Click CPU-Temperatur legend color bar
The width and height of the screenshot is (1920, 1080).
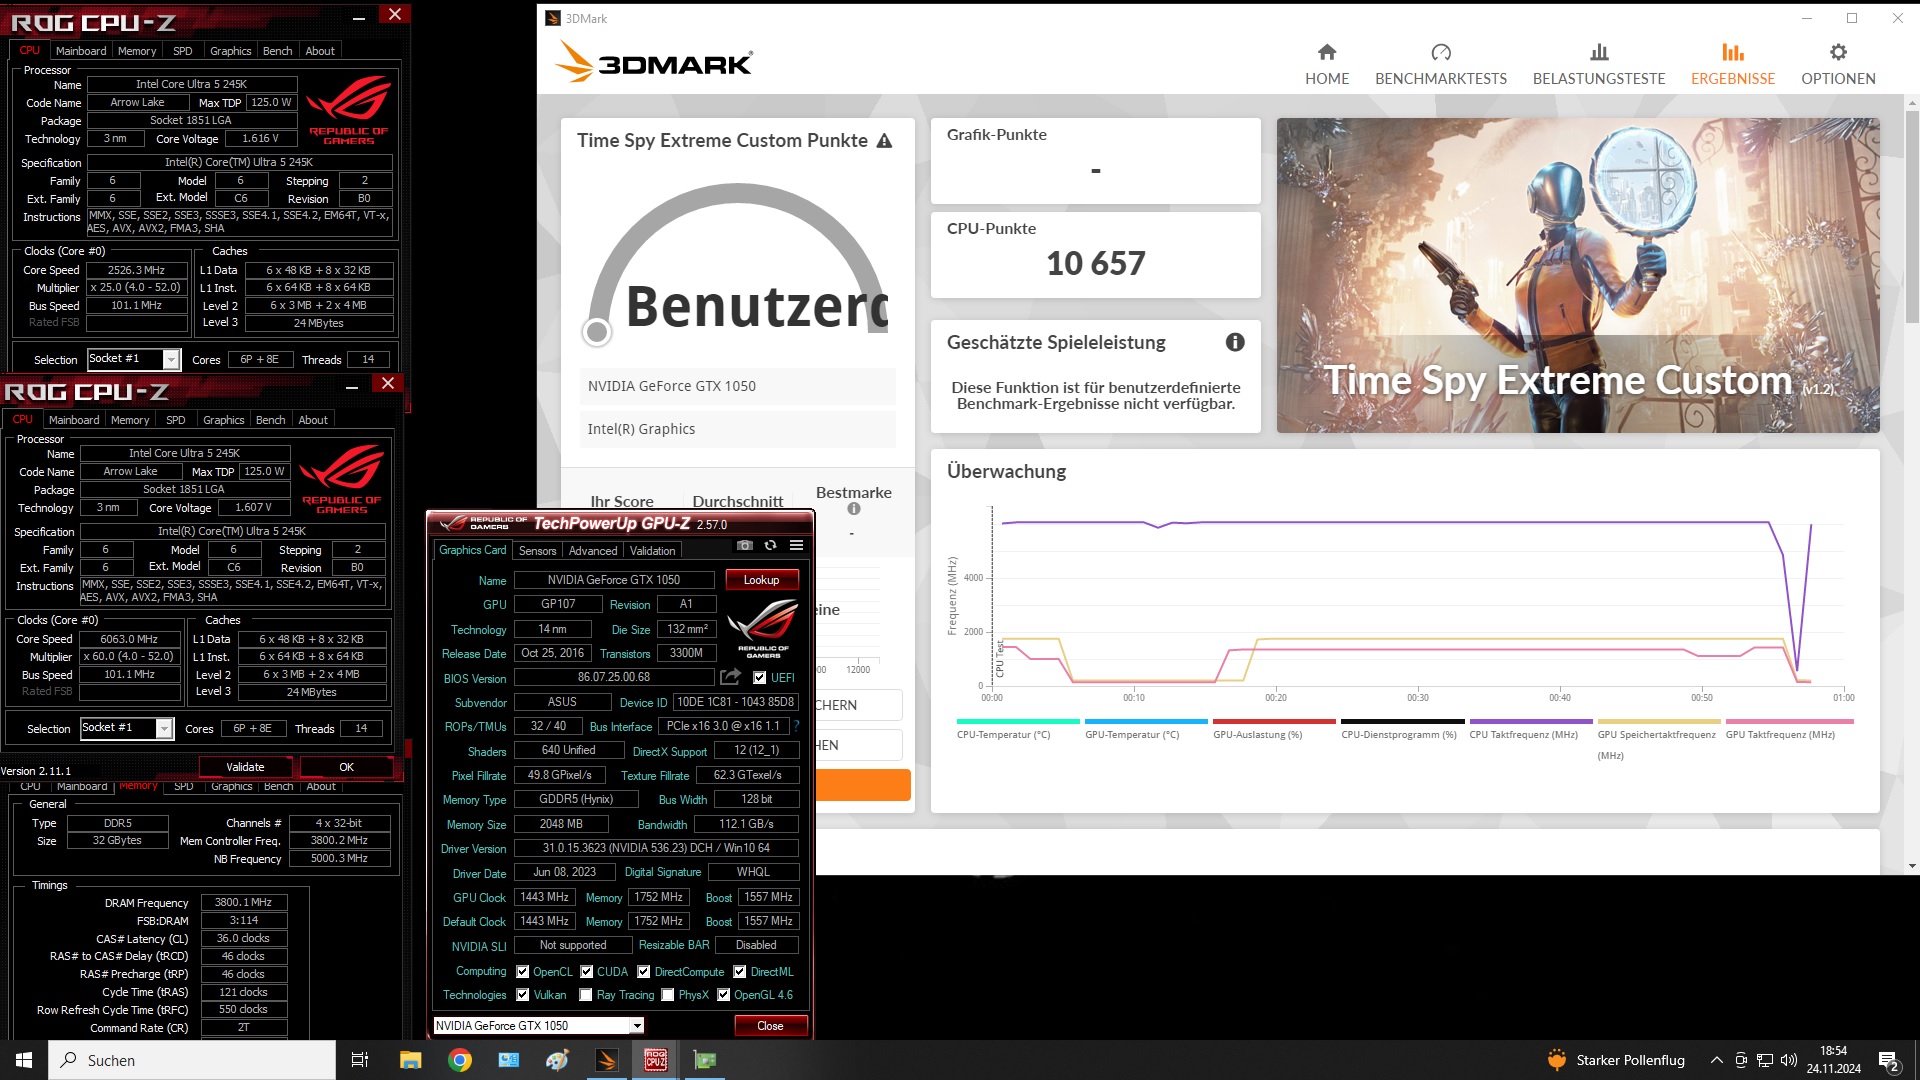pos(1018,721)
